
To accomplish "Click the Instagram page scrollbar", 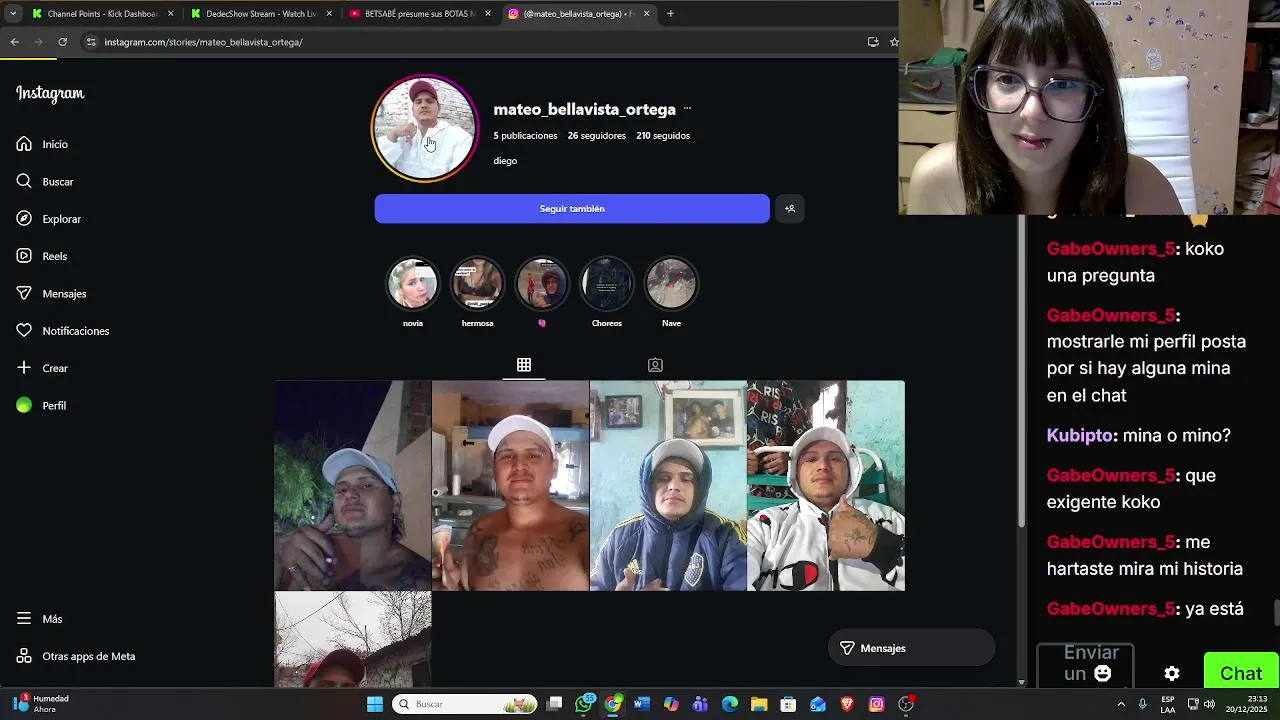I will tap(1020, 370).
